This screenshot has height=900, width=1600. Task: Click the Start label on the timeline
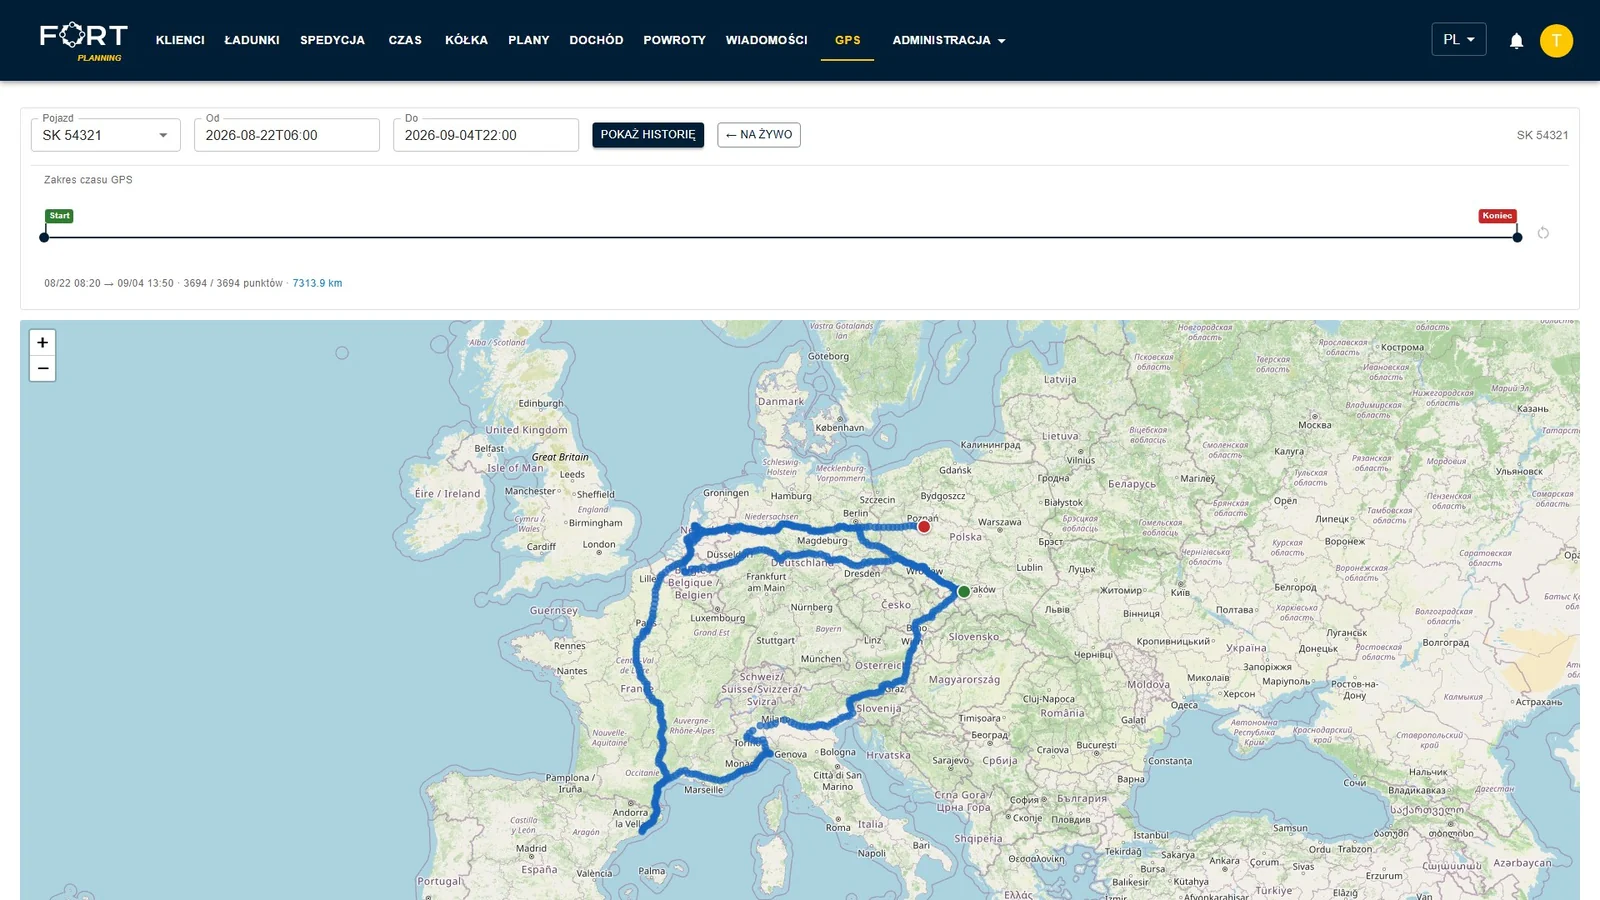(59, 216)
